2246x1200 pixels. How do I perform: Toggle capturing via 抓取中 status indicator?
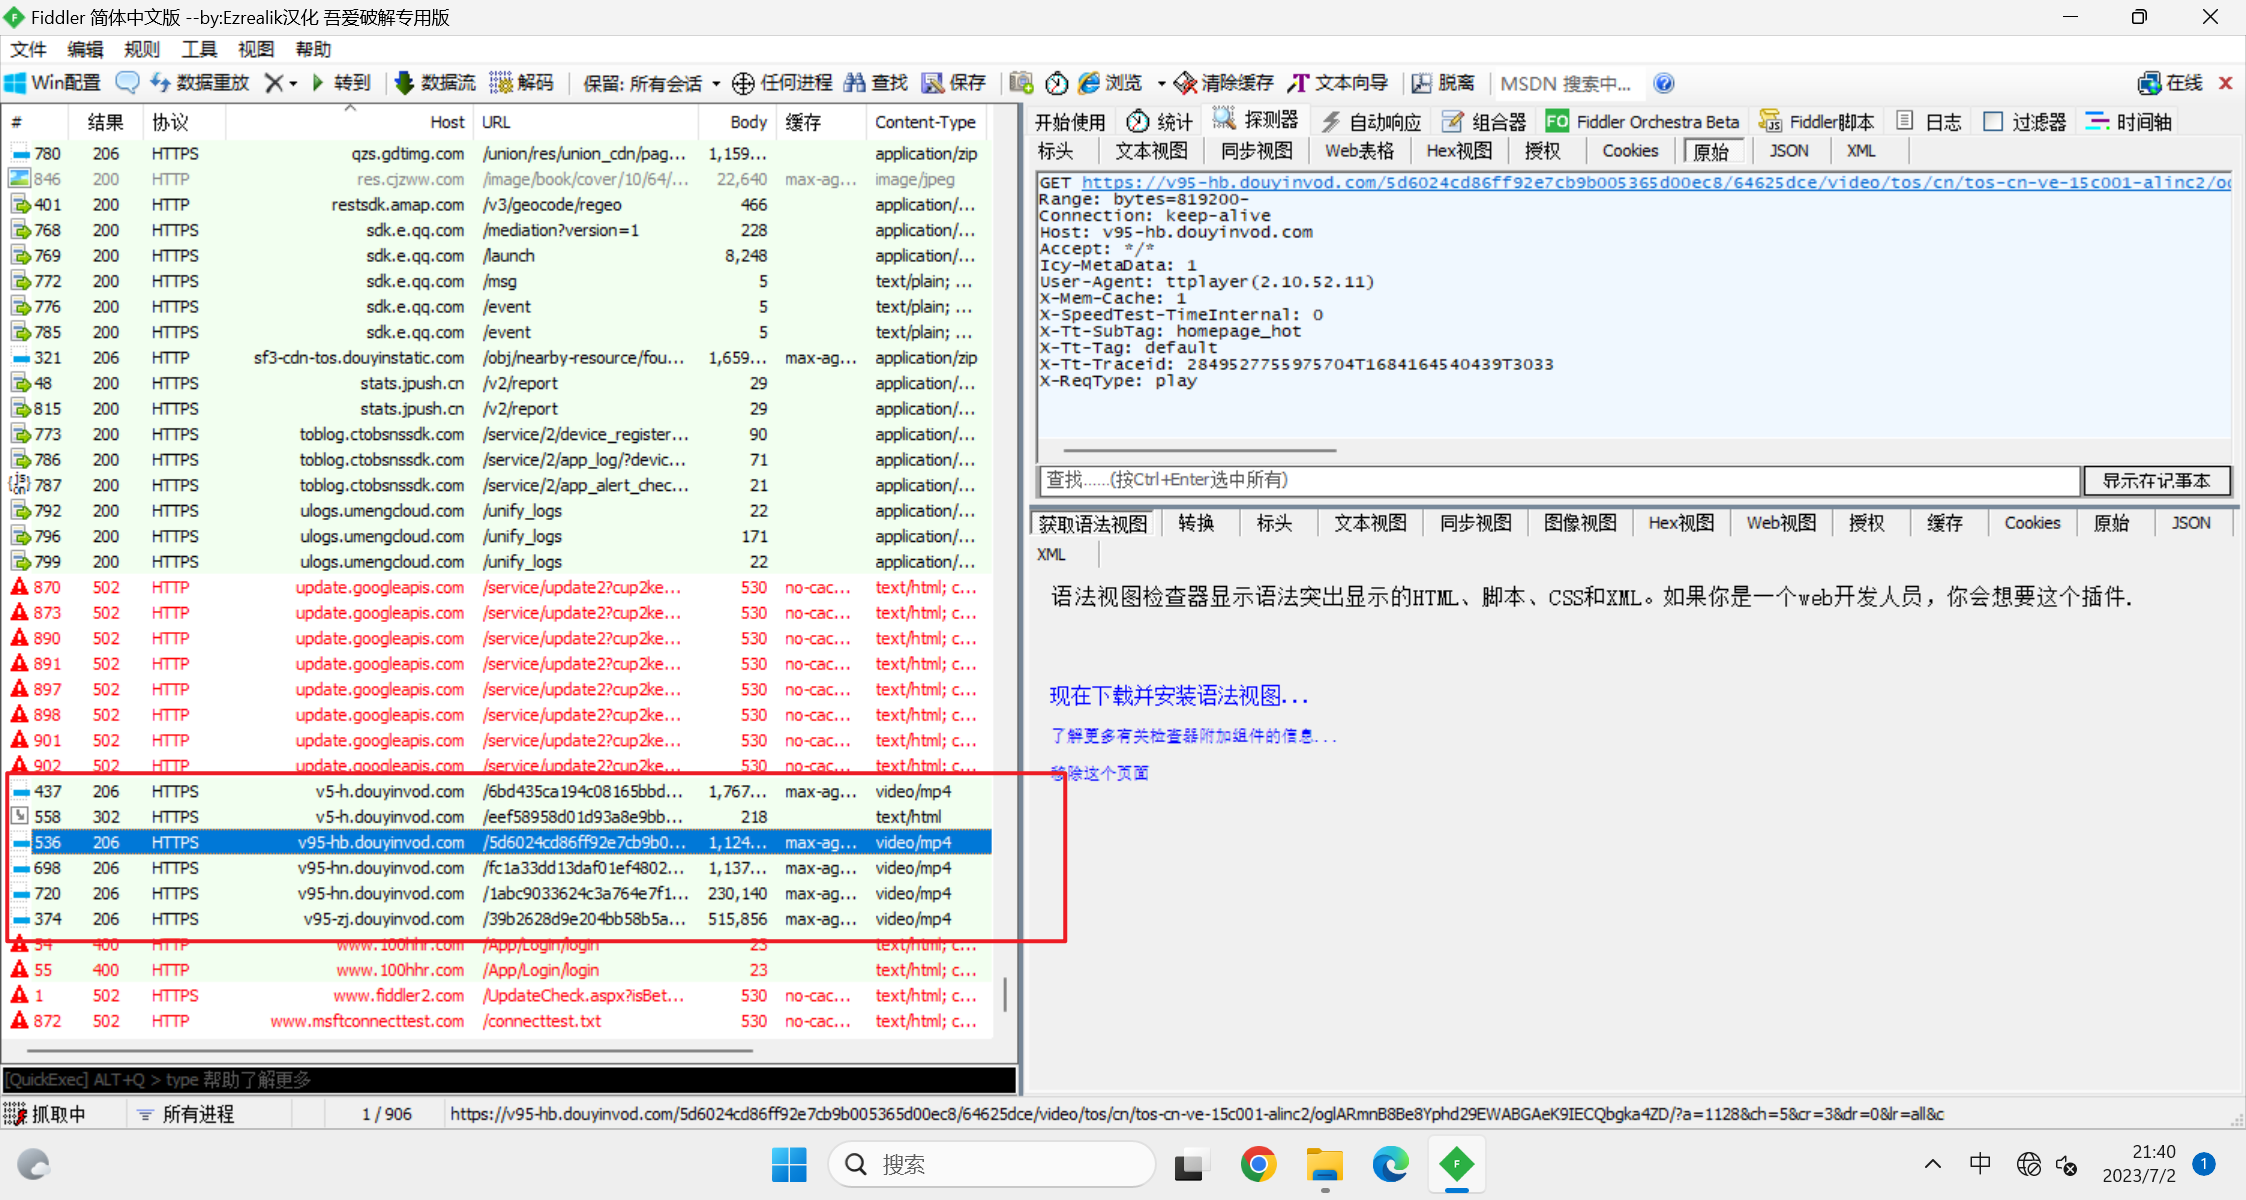(x=50, y=1113)
